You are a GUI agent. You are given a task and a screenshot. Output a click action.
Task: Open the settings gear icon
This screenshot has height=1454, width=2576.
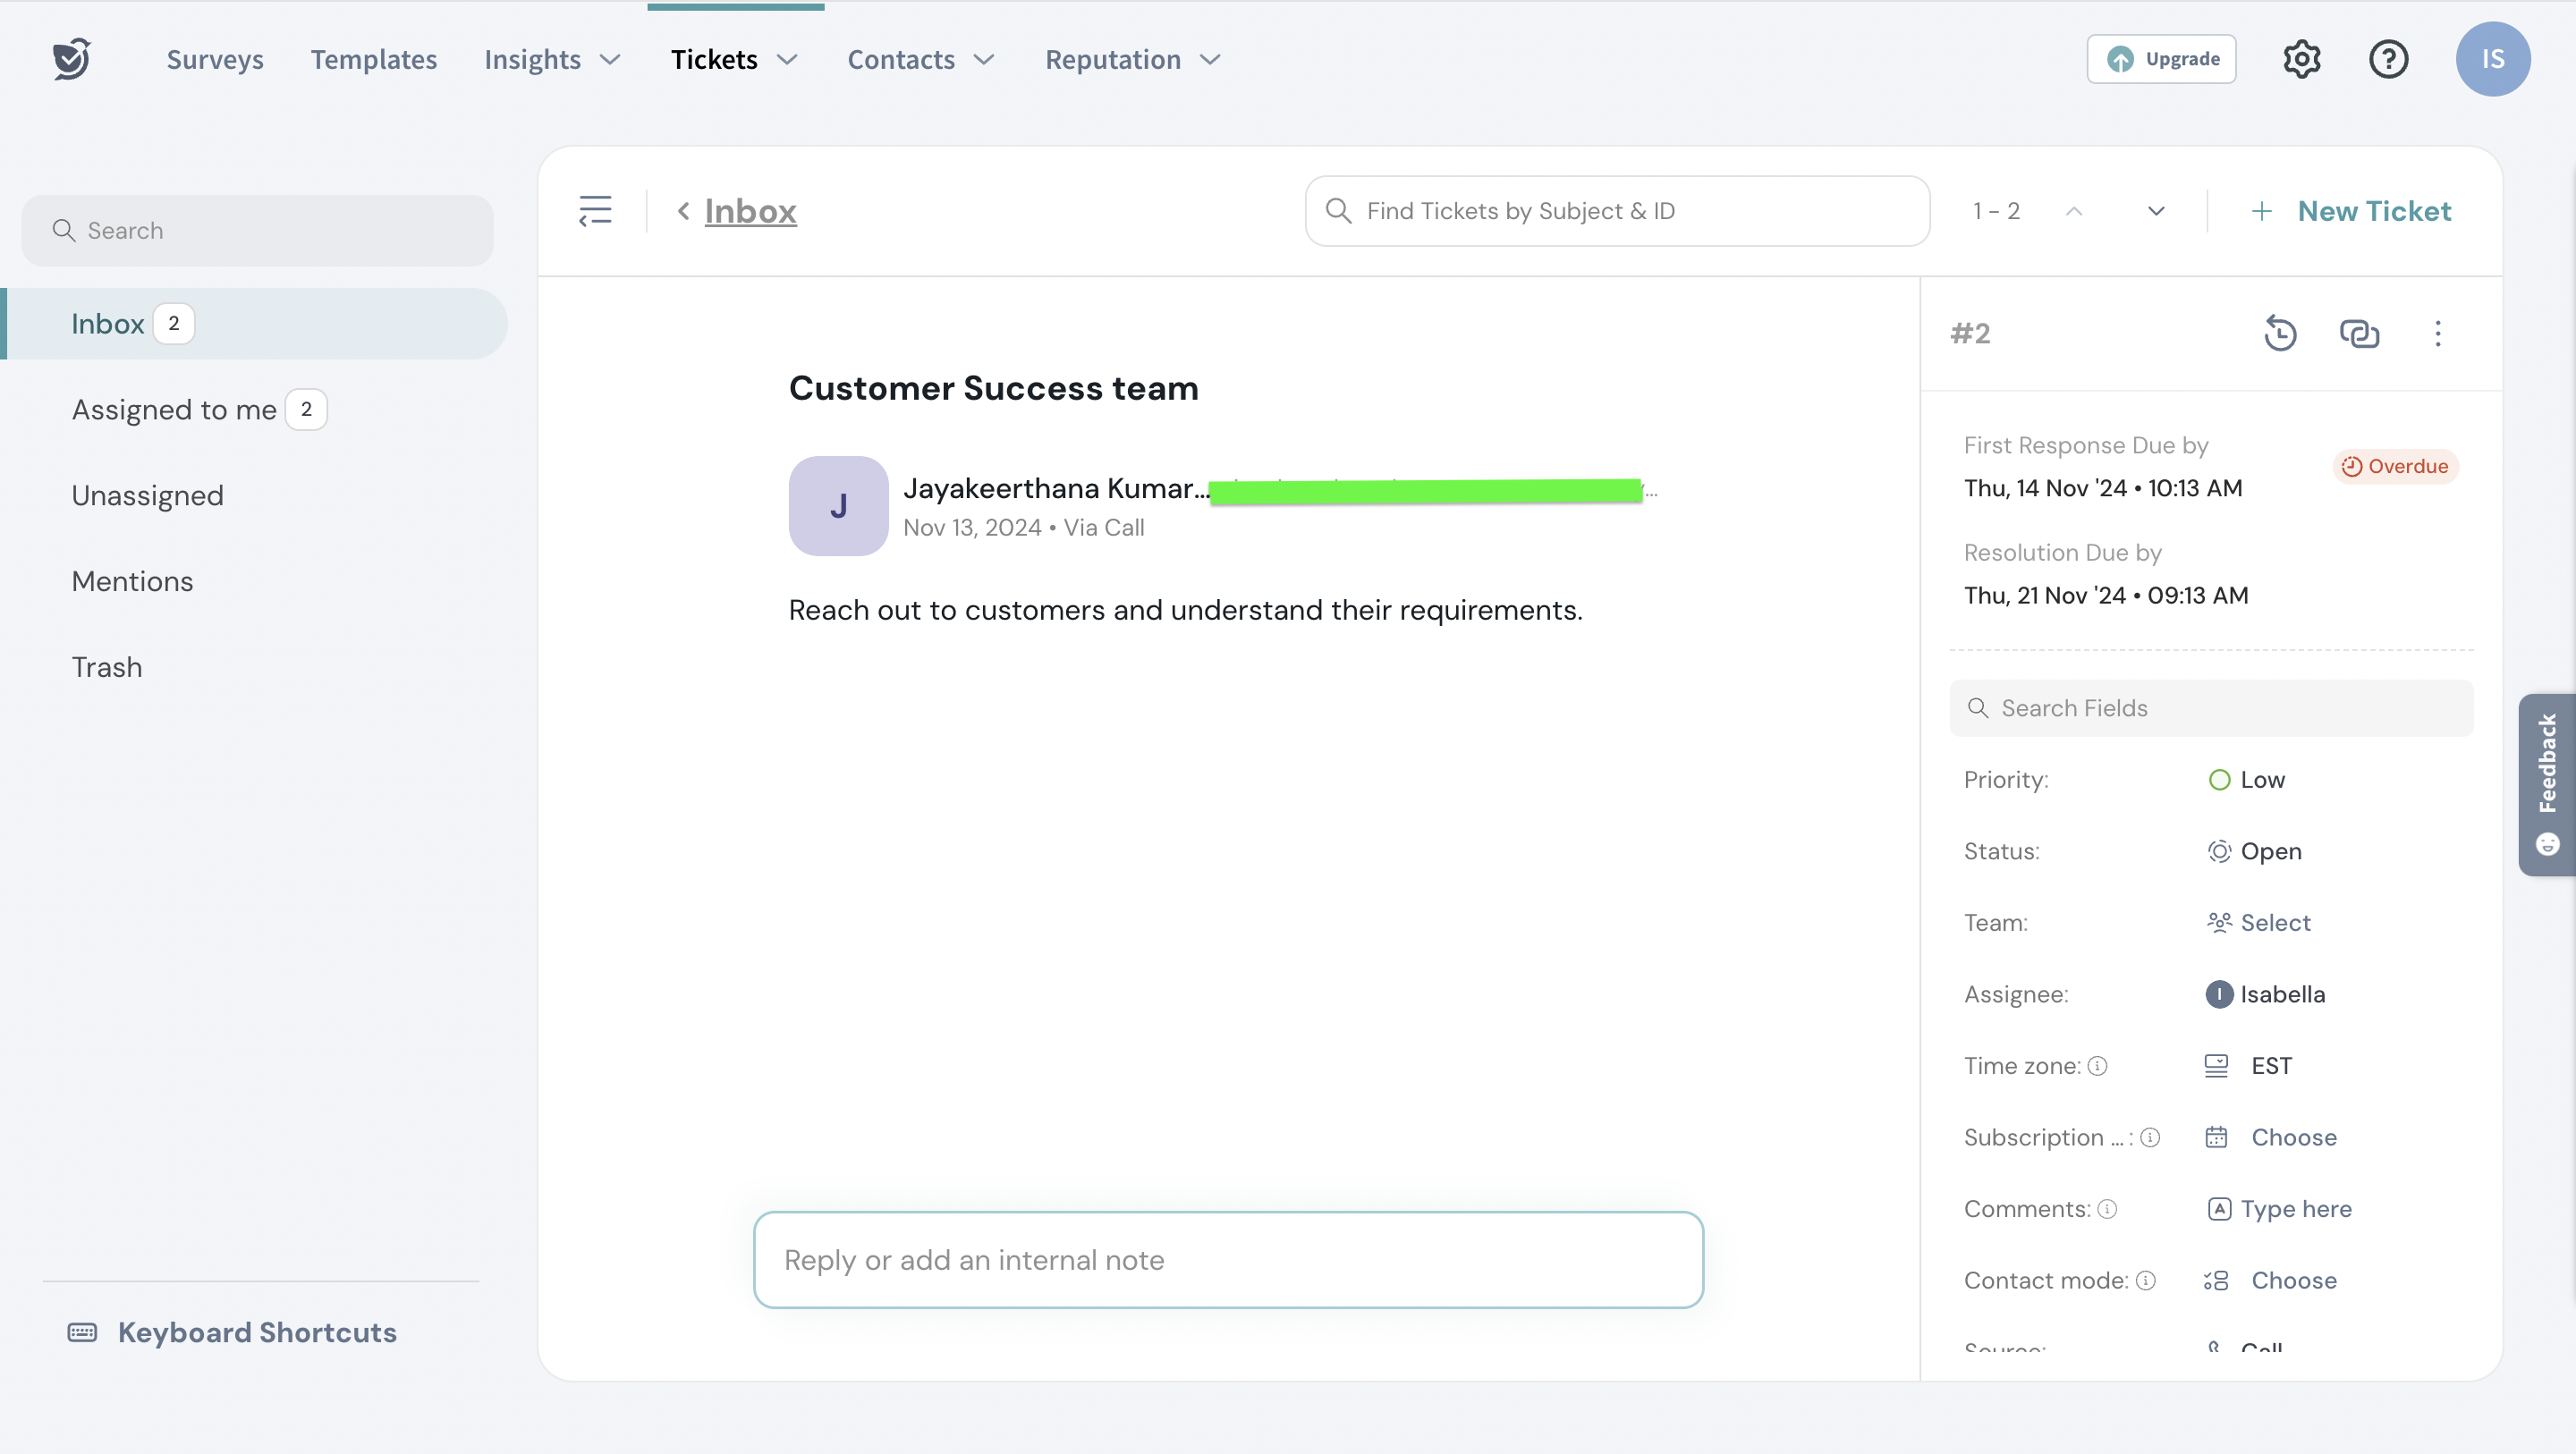click(2301, 59)
